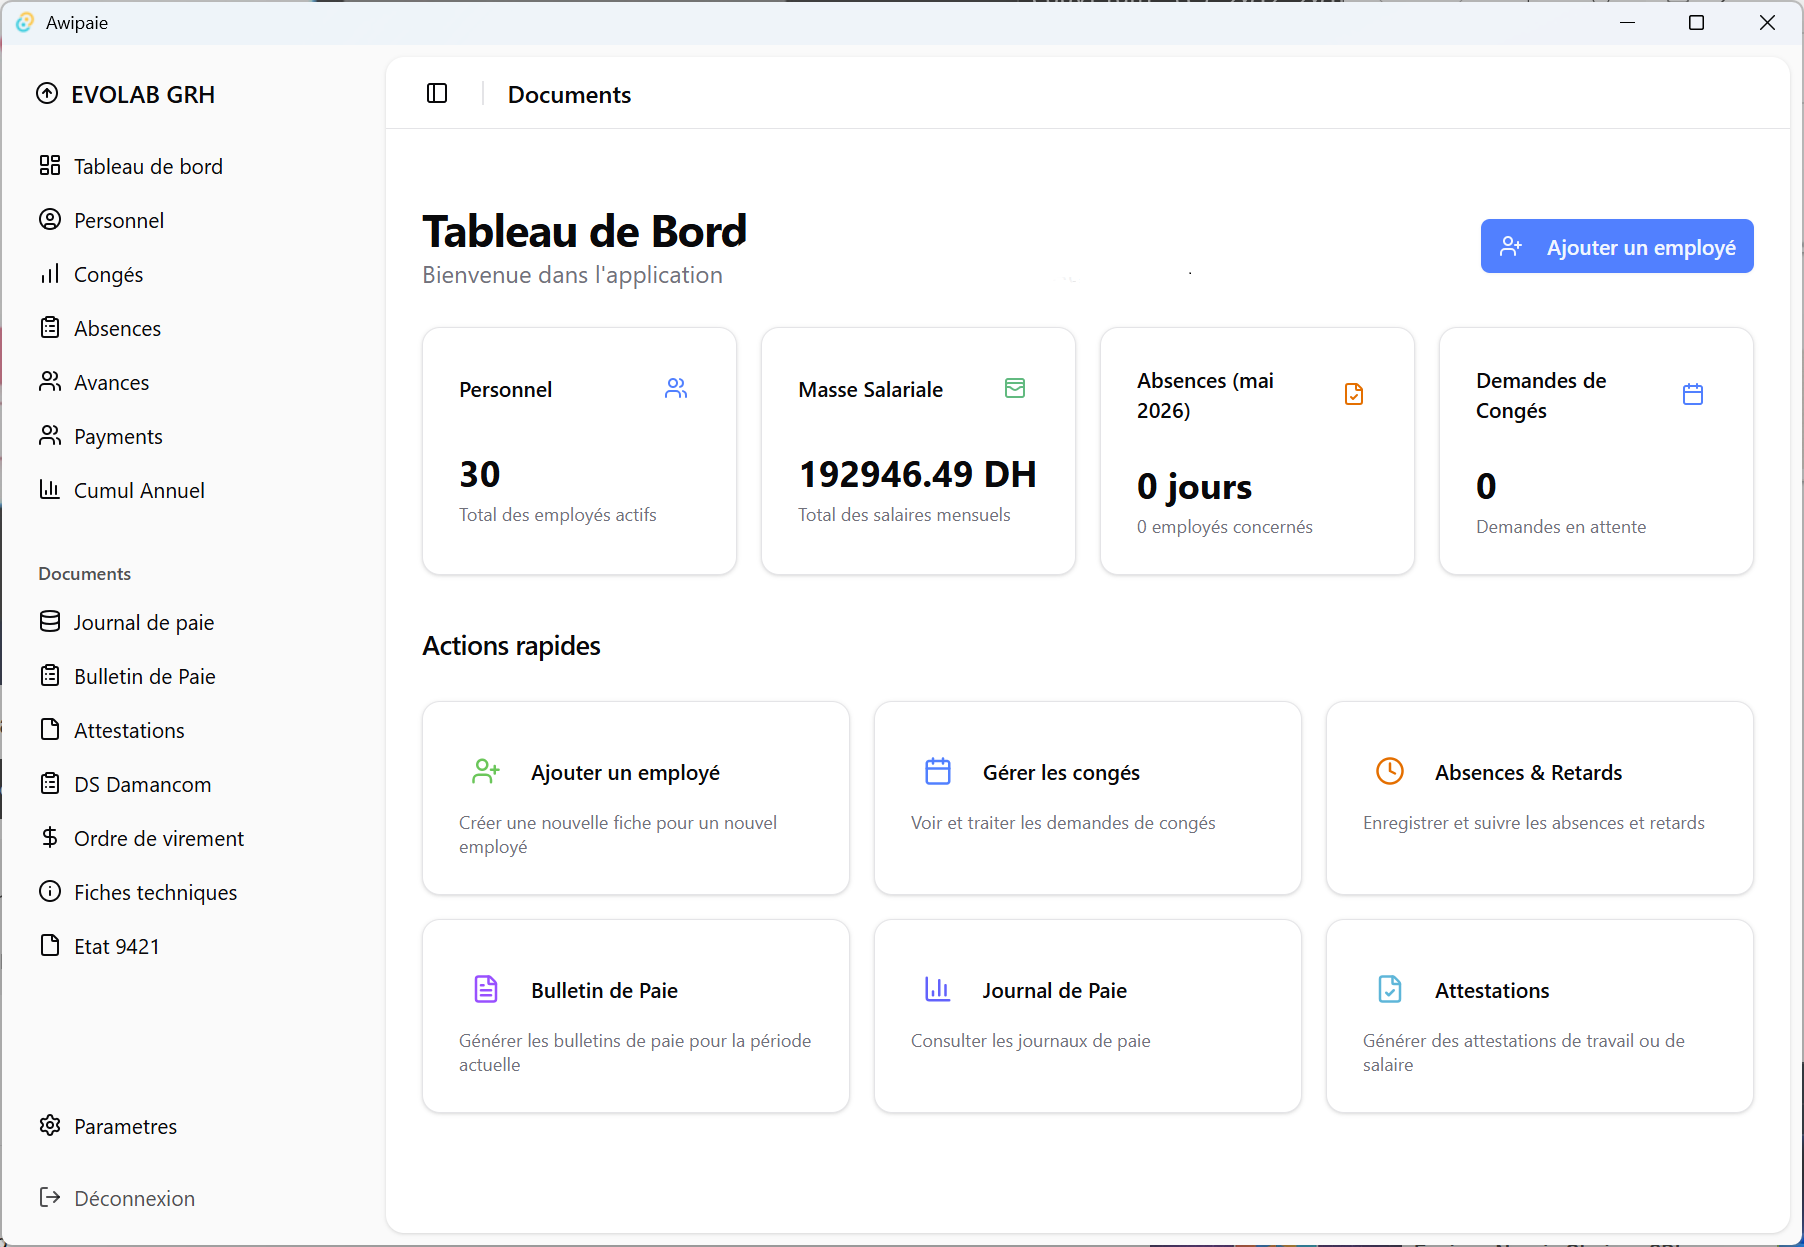
Task: Click the Masse Salariale stat card
Action: tap(919, 451)
